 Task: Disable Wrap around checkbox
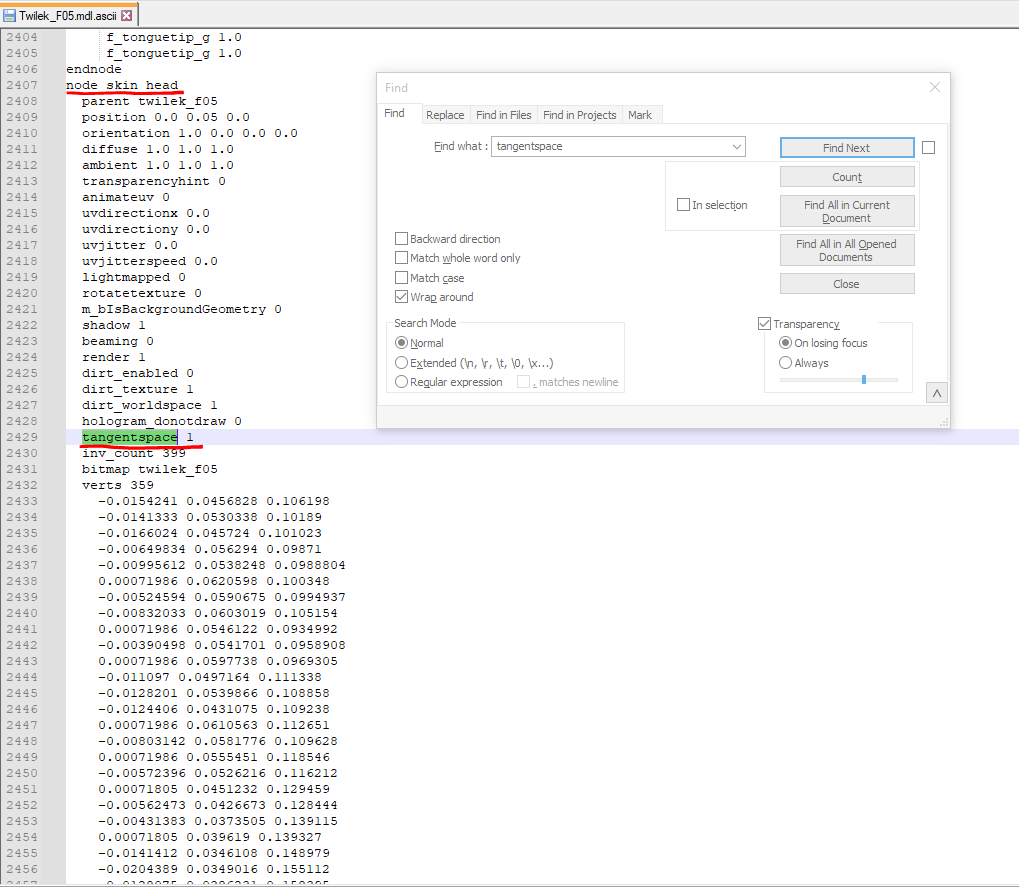click(x=402, y=297)
